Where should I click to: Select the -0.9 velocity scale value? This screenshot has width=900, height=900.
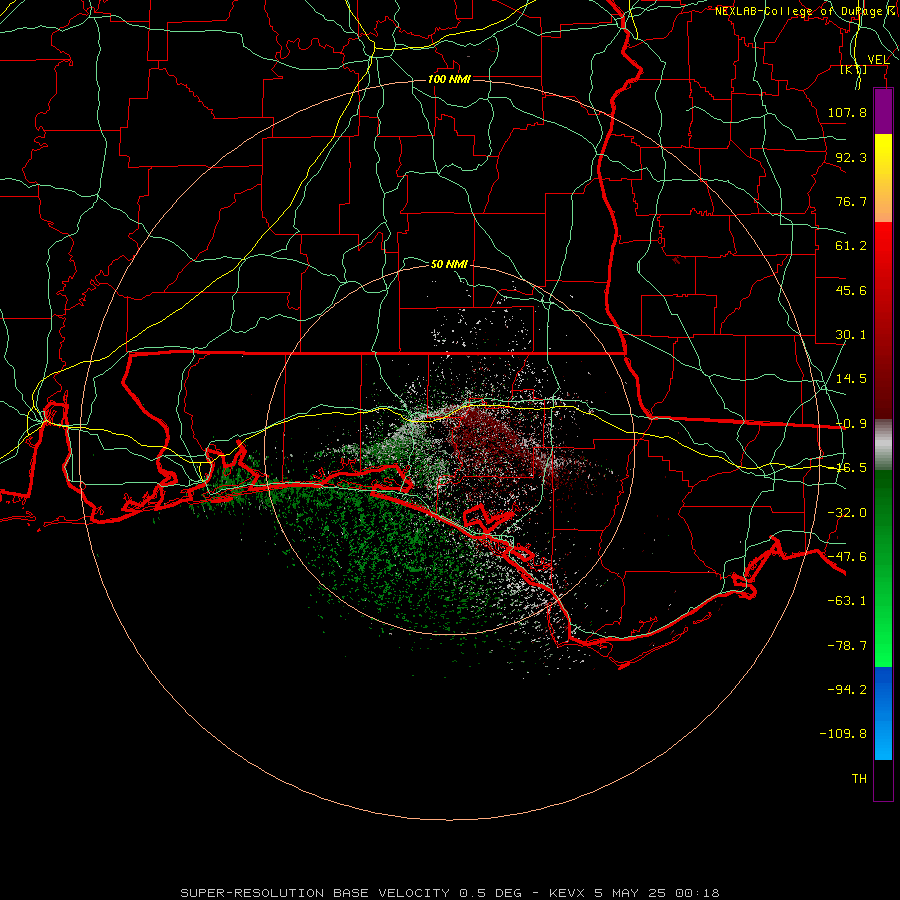851,424
